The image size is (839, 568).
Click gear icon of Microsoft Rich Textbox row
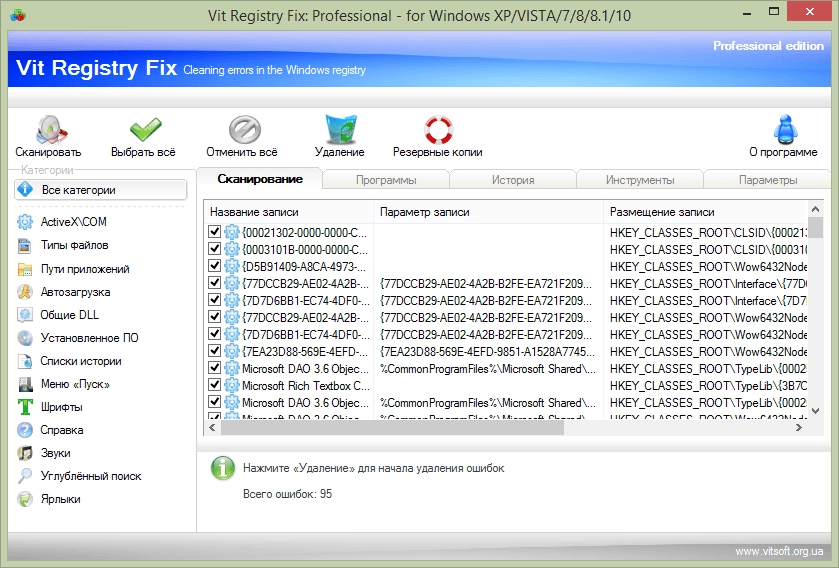pos(232,385)
